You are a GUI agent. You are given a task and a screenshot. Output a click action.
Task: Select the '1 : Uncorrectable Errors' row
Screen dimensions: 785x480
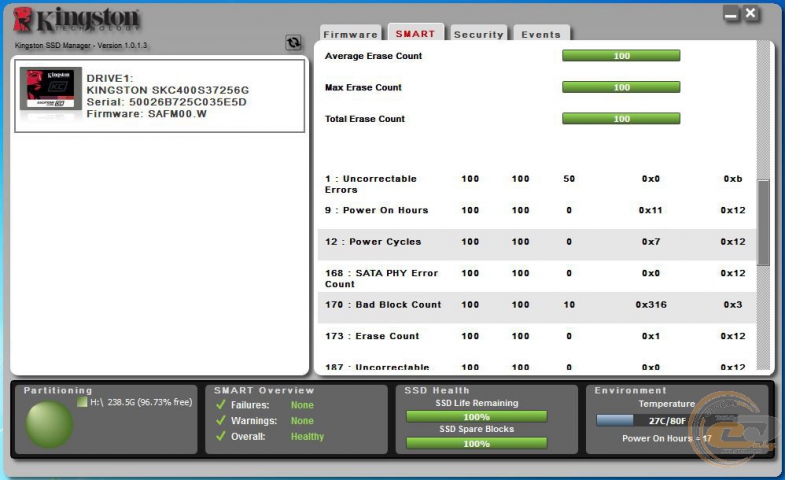(x=537, y=184)
